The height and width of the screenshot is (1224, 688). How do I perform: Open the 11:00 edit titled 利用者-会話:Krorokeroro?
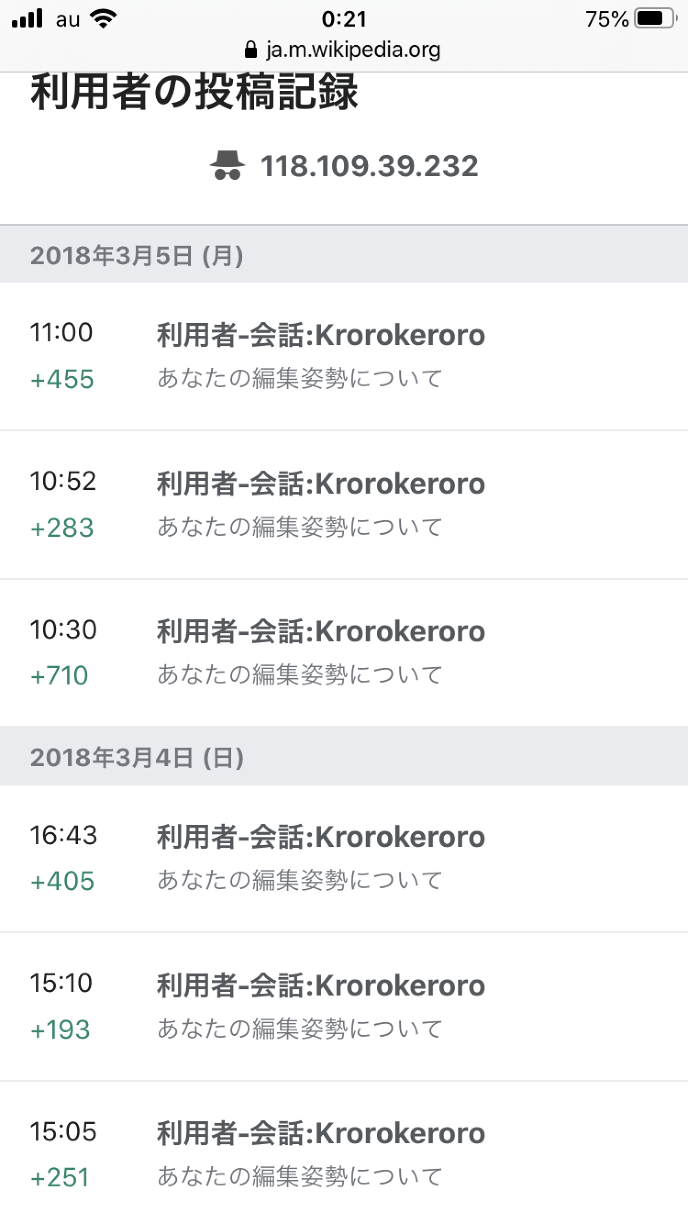320,335
